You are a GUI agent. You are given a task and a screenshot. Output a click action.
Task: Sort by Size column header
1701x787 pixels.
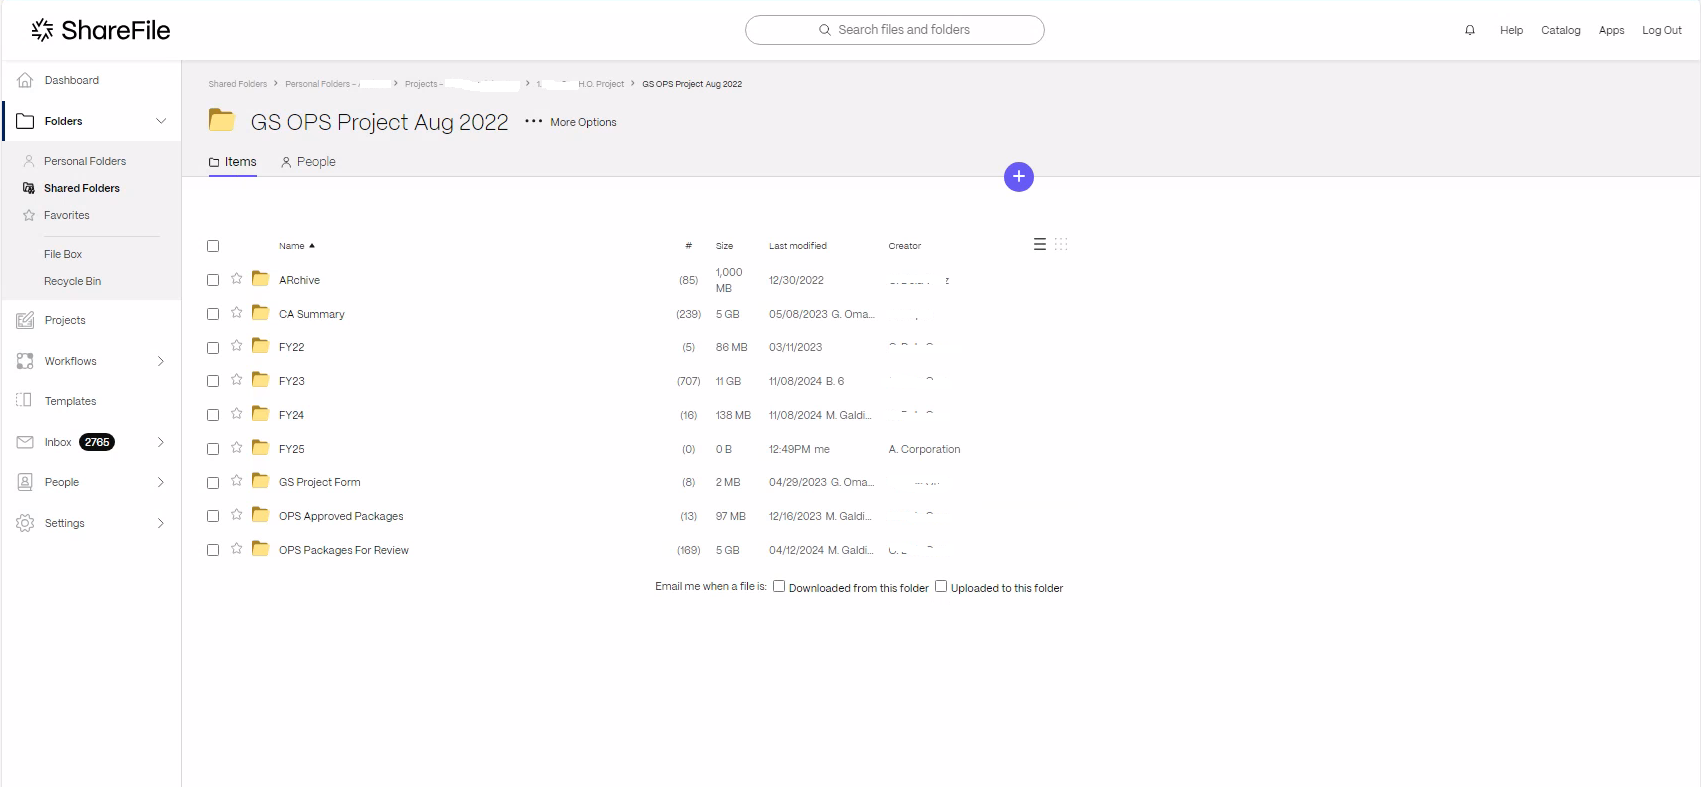pos(724,246)
